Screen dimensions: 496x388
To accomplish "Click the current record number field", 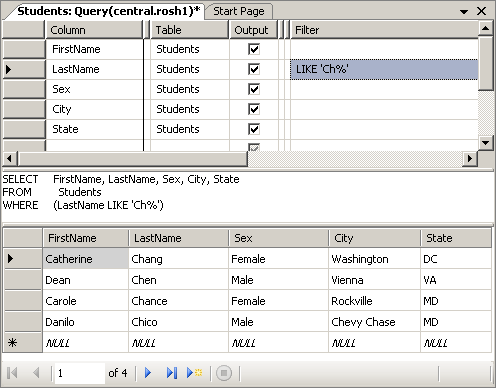I will (x=79, y=373).
